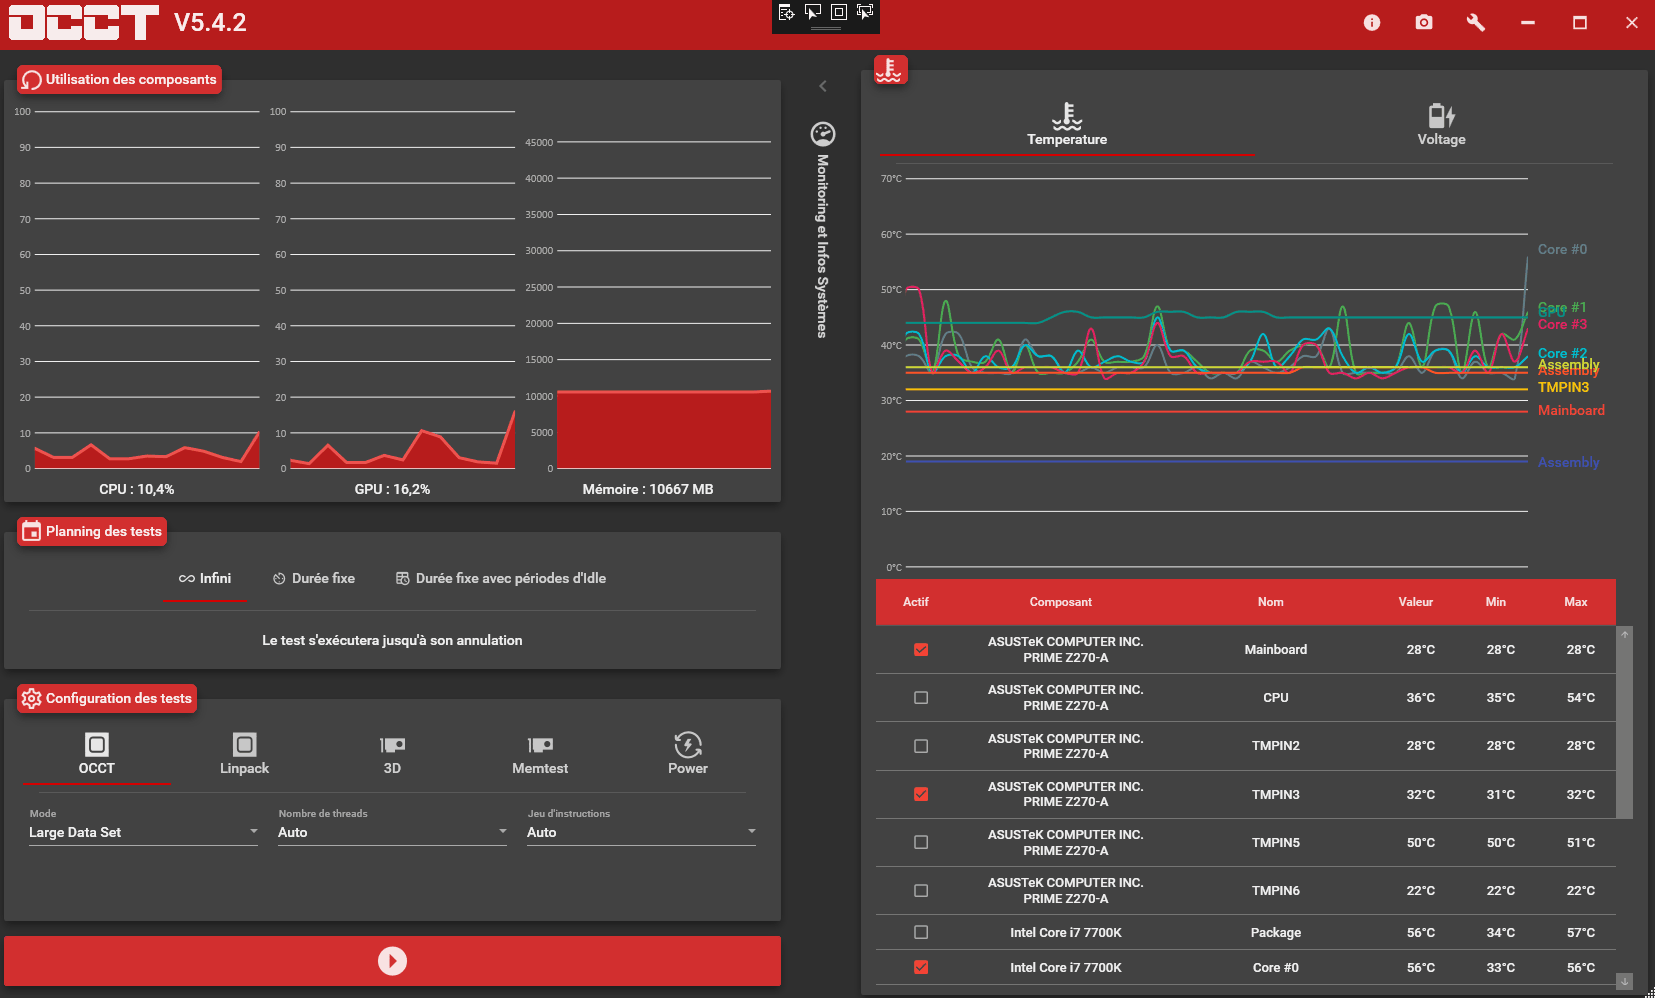
Task: Enable the TMPIN5 sensor checkbox
Action: (921, 842)
